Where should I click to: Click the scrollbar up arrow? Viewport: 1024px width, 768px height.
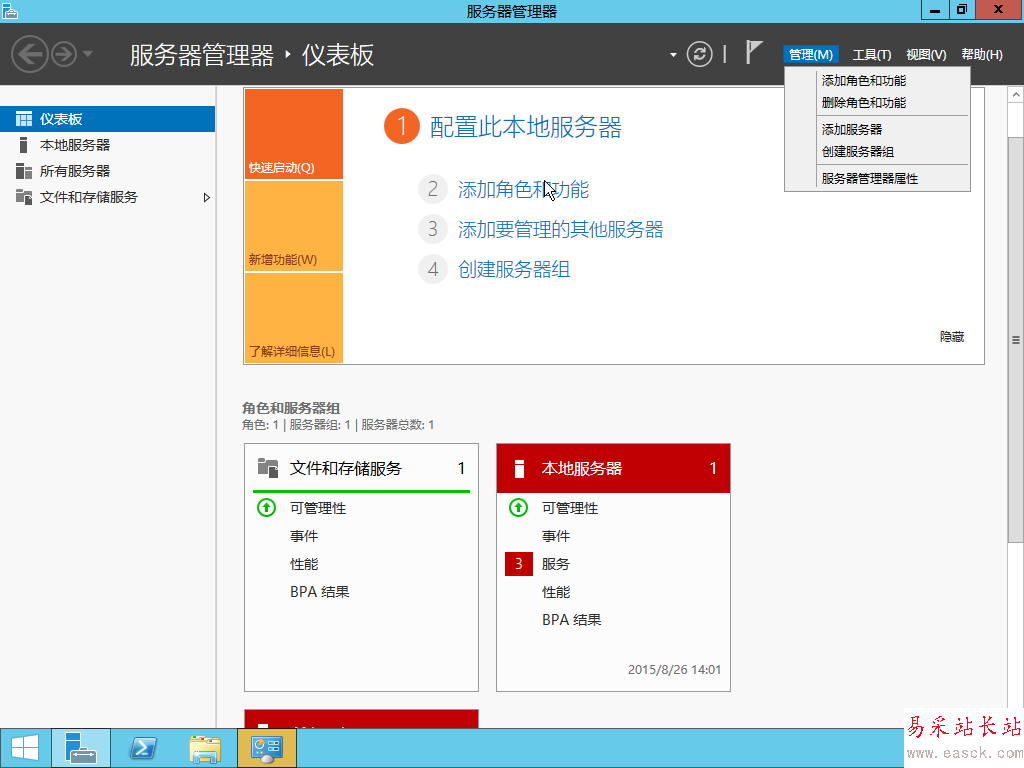click(x=1016, y=95)
